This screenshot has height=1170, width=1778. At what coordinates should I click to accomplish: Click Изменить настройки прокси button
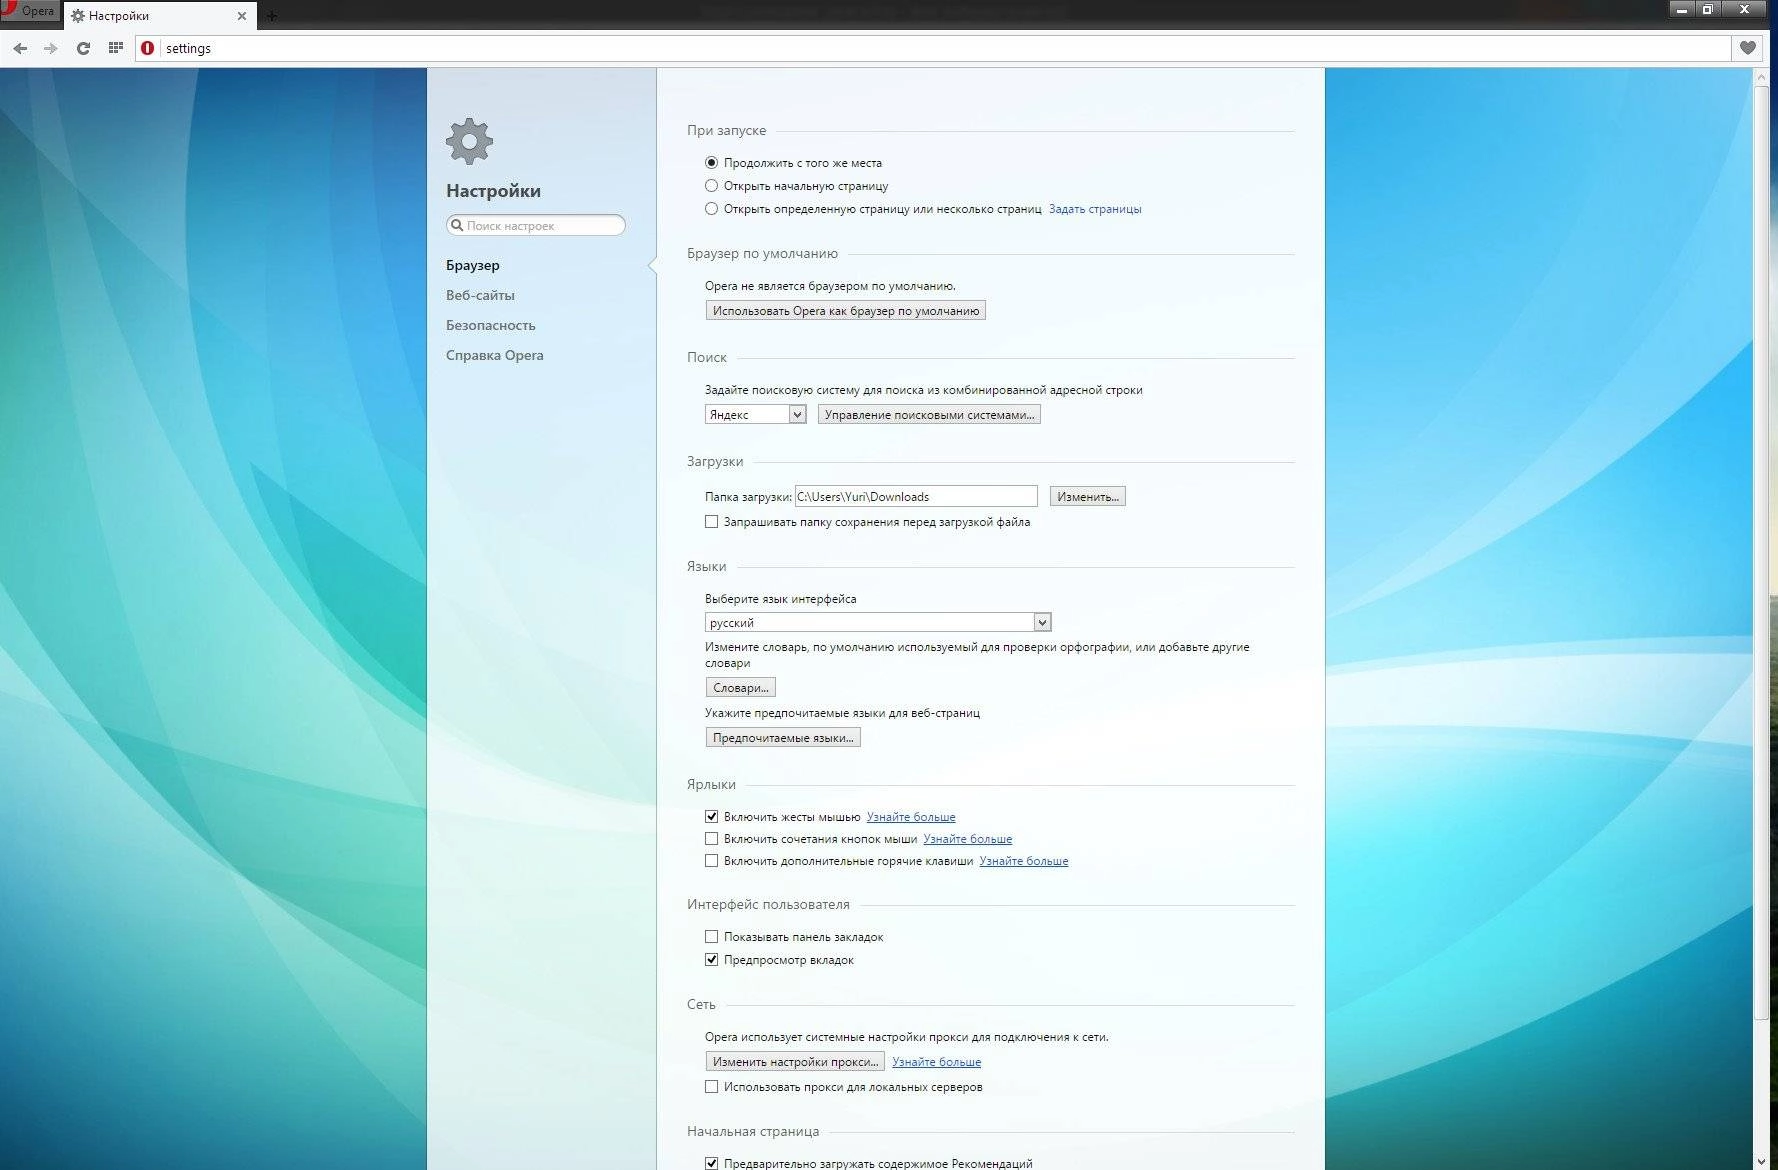(x=795, y=1062)
